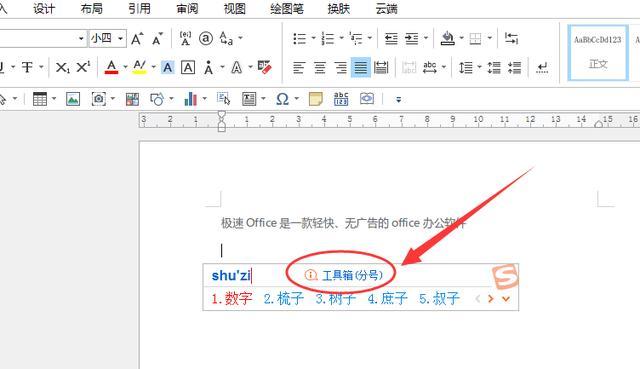The height and width of the screenshot is (369, 640).
Task: Insert a picture with the image icon
Action: click(x=73, y=99)
